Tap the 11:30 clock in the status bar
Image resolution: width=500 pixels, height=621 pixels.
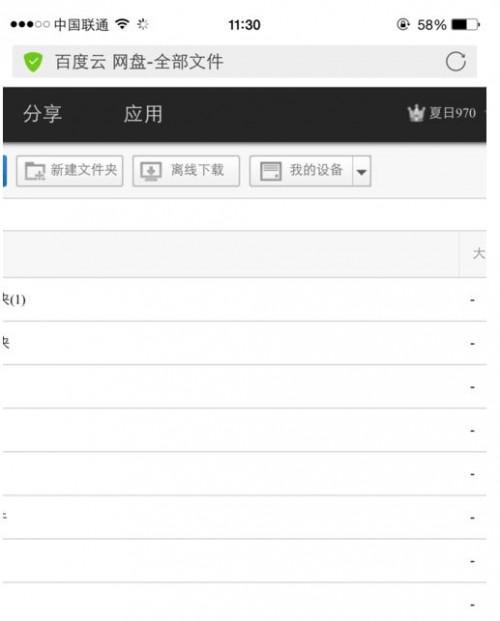point(244,25)
